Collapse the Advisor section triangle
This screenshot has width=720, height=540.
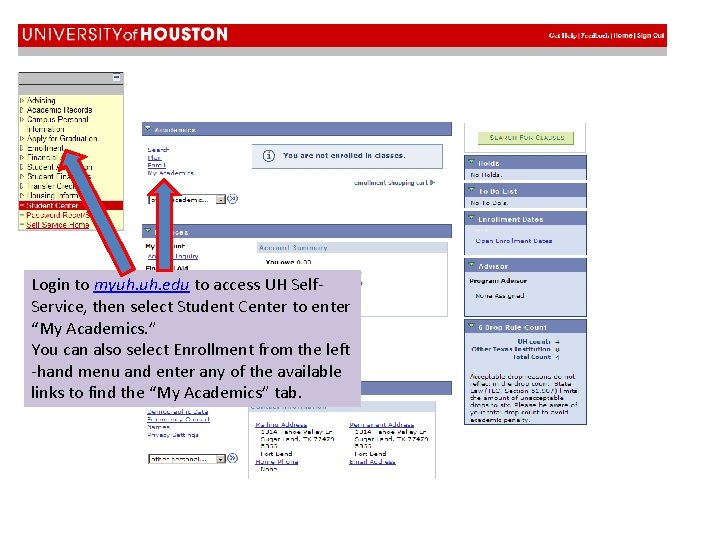point(471,265)
